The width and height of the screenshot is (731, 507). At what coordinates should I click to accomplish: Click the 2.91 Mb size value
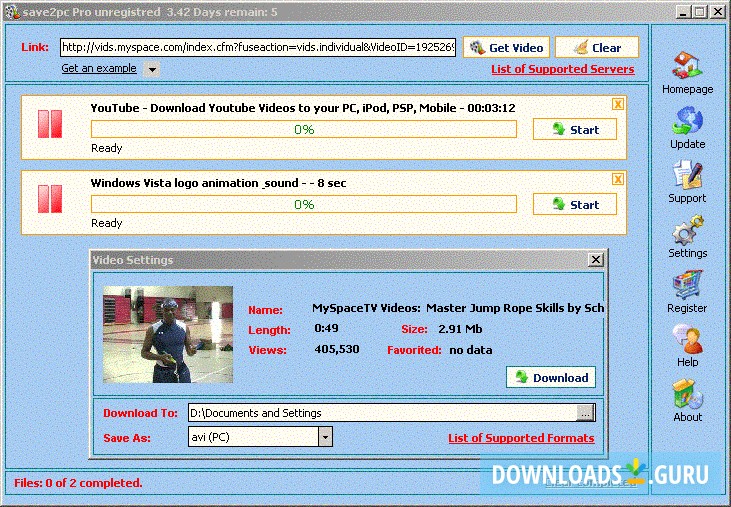click(x=460, y=329)
